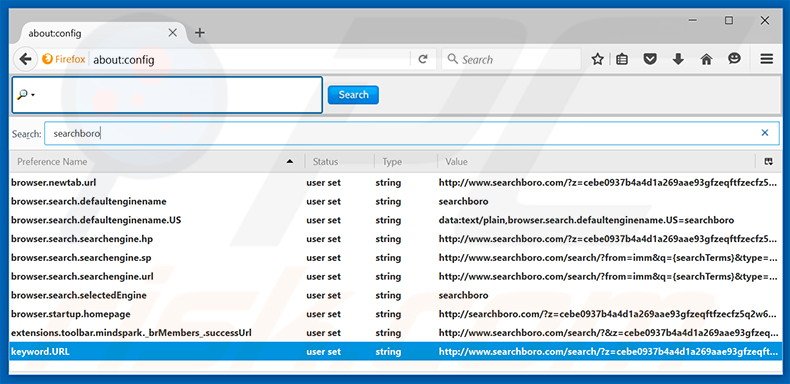Sort by Preference Name column
Viewport: 790px width, 384px height.
(156, 162)
